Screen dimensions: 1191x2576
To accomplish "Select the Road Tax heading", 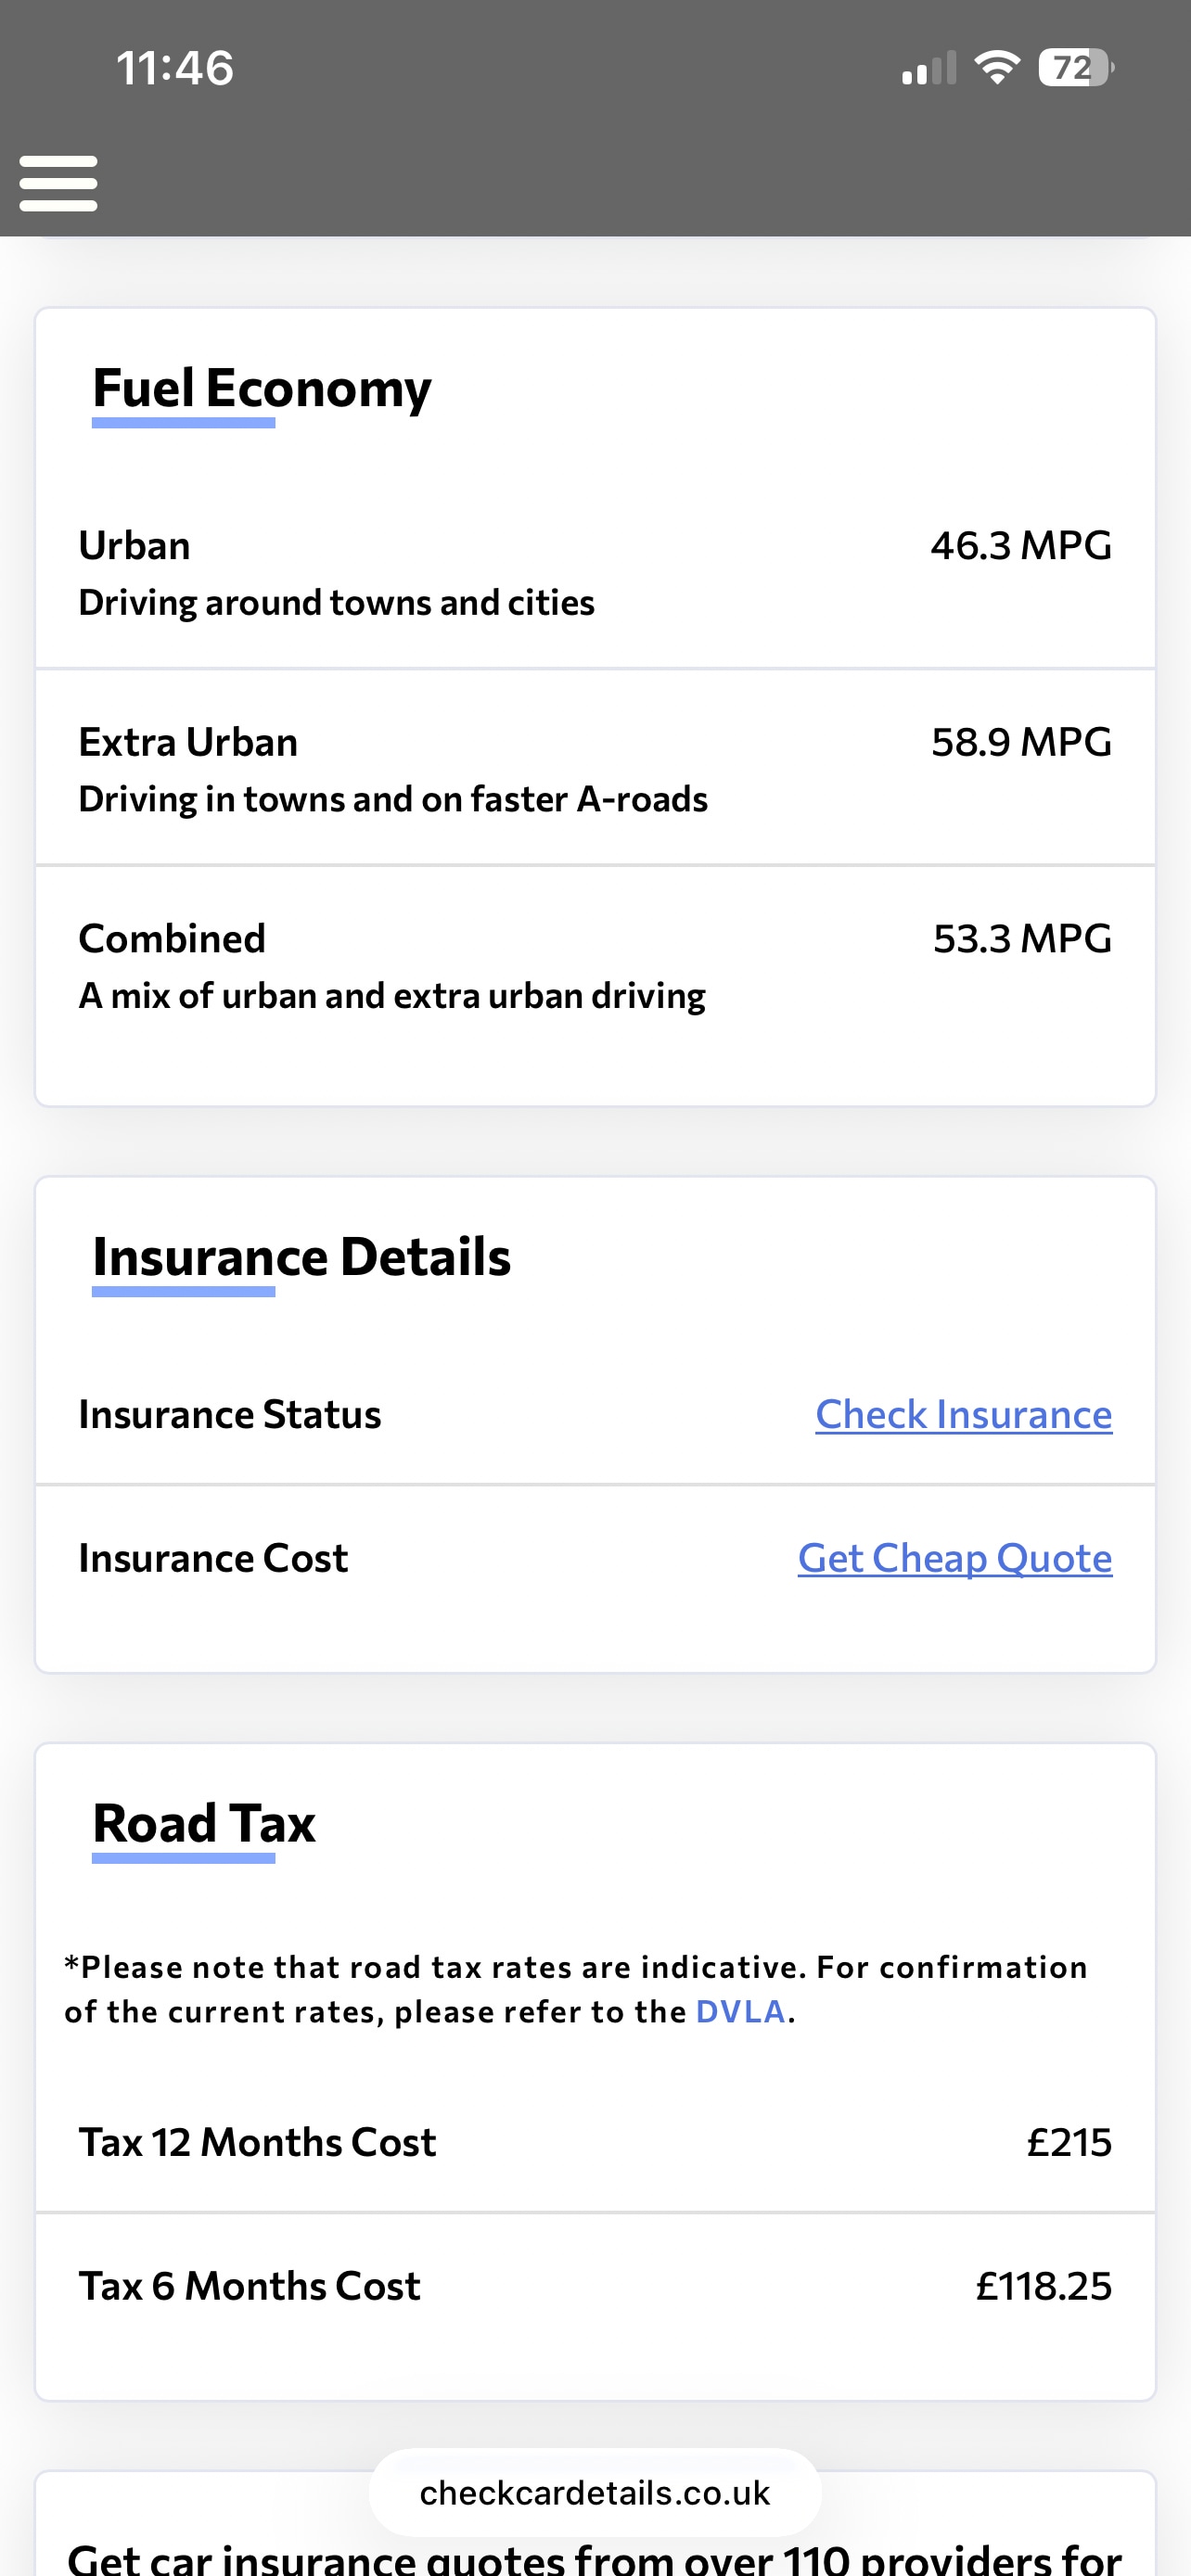I will coord(204,1823).
